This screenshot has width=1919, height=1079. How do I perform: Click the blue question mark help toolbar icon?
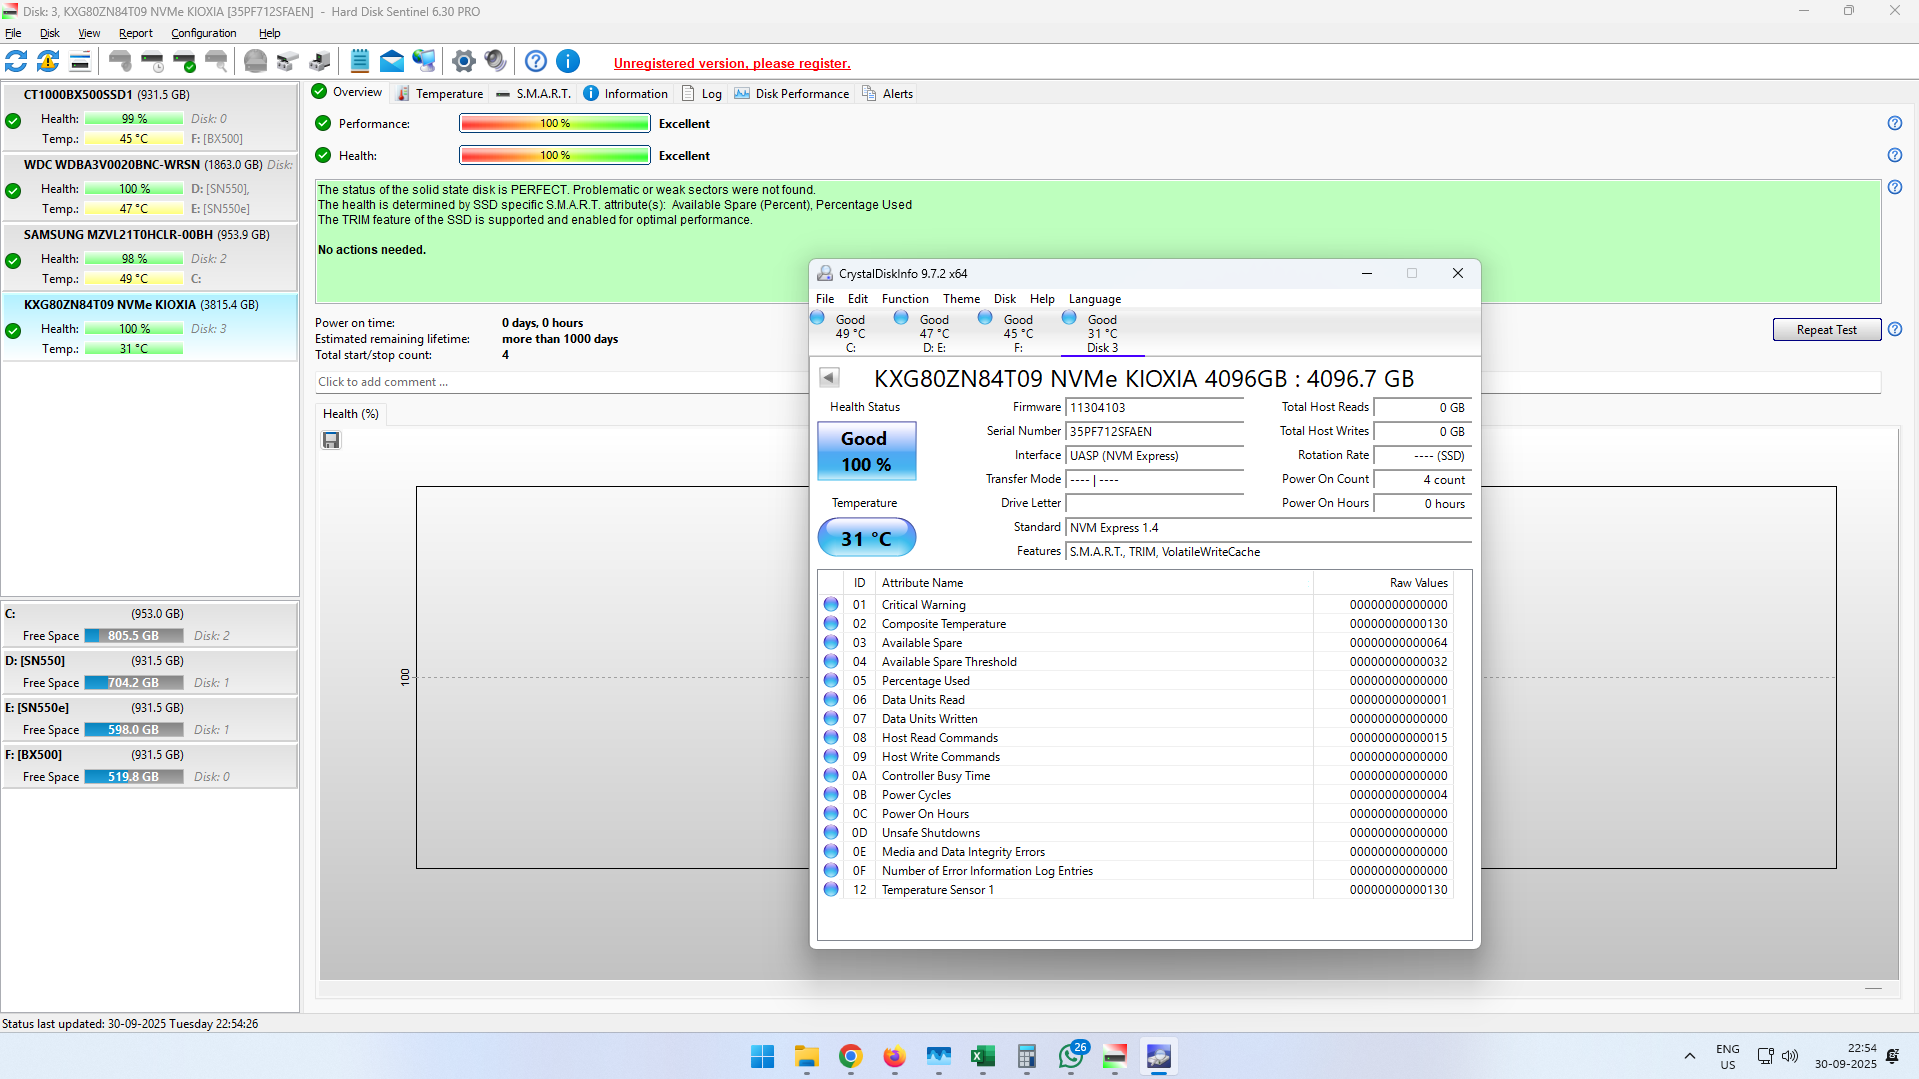tap(536, 62)
